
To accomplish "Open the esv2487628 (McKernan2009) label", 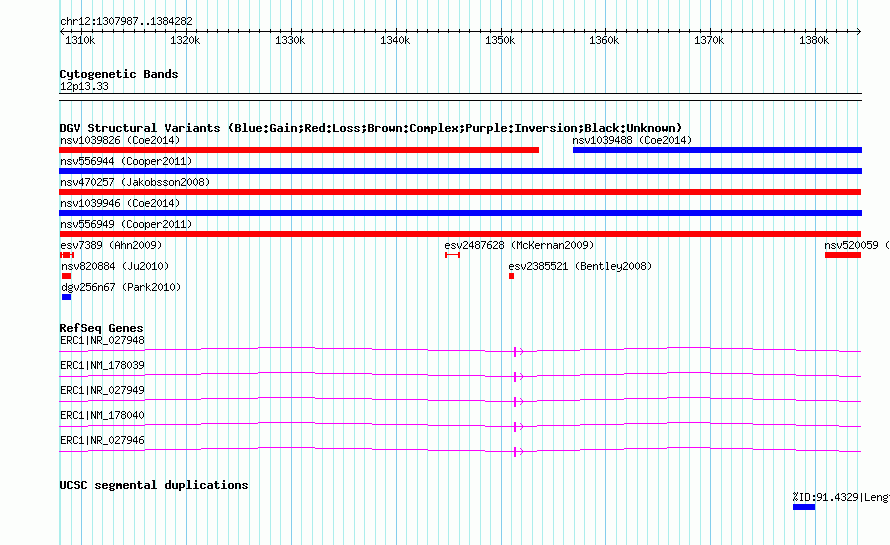I will (x=519, y=245).
